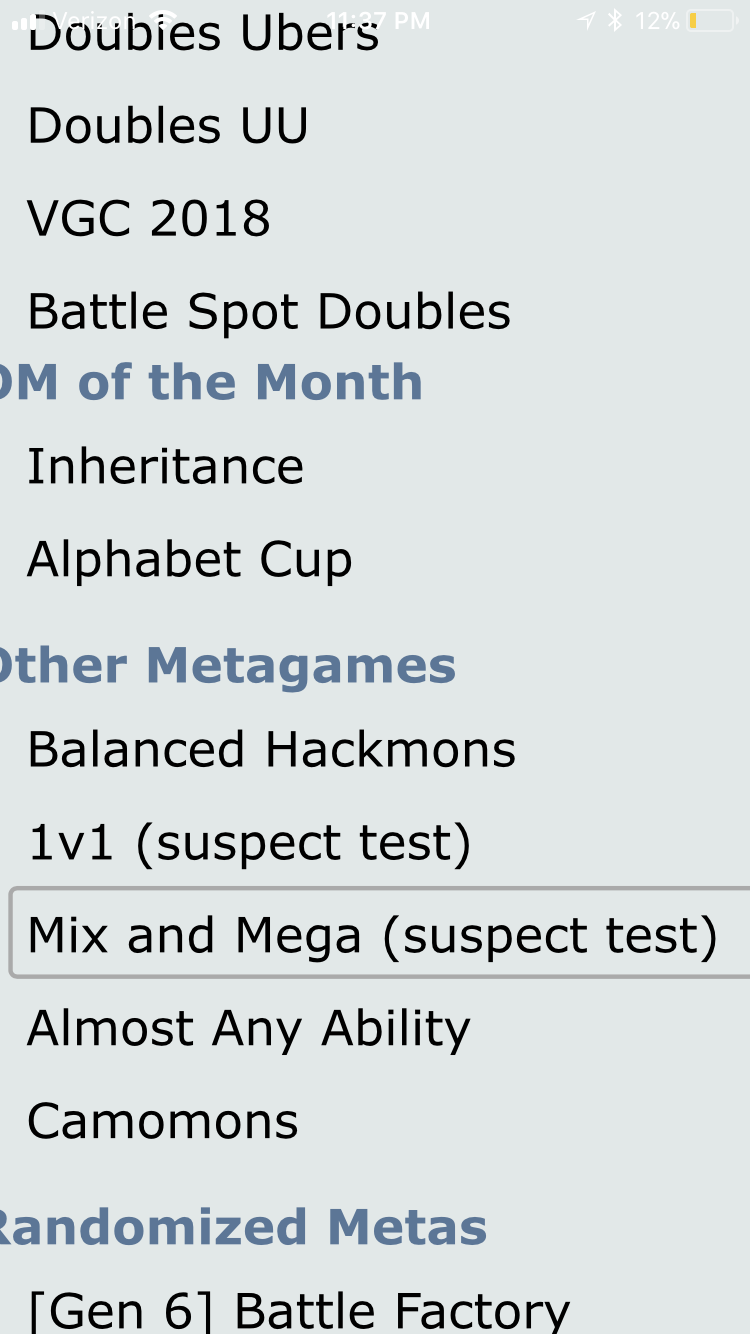Tap the Randomized Metas section header

point(244,1227)
